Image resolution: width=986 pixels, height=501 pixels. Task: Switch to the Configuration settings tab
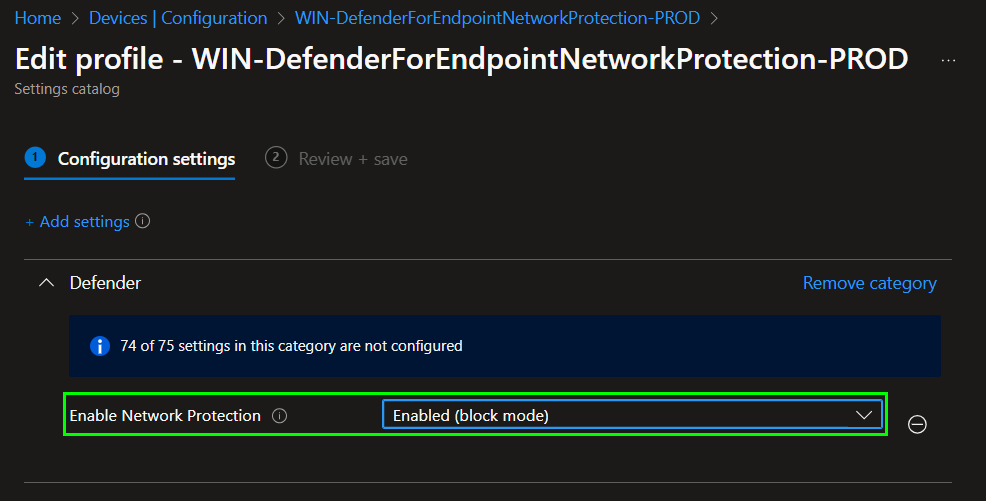coord(146,159)
